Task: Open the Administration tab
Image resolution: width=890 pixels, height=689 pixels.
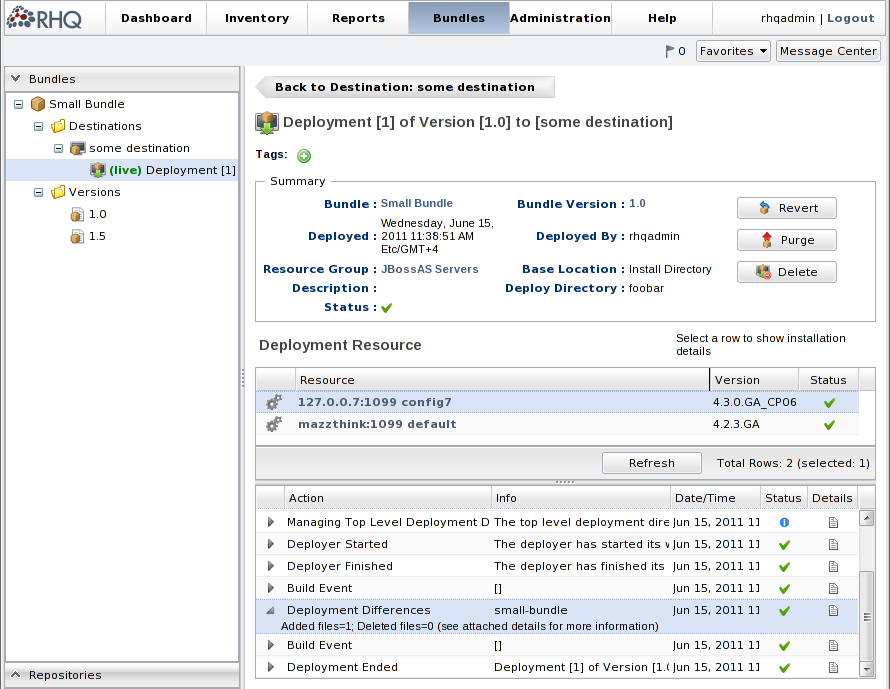Action: pyautogui.click(x=560, y=18)
